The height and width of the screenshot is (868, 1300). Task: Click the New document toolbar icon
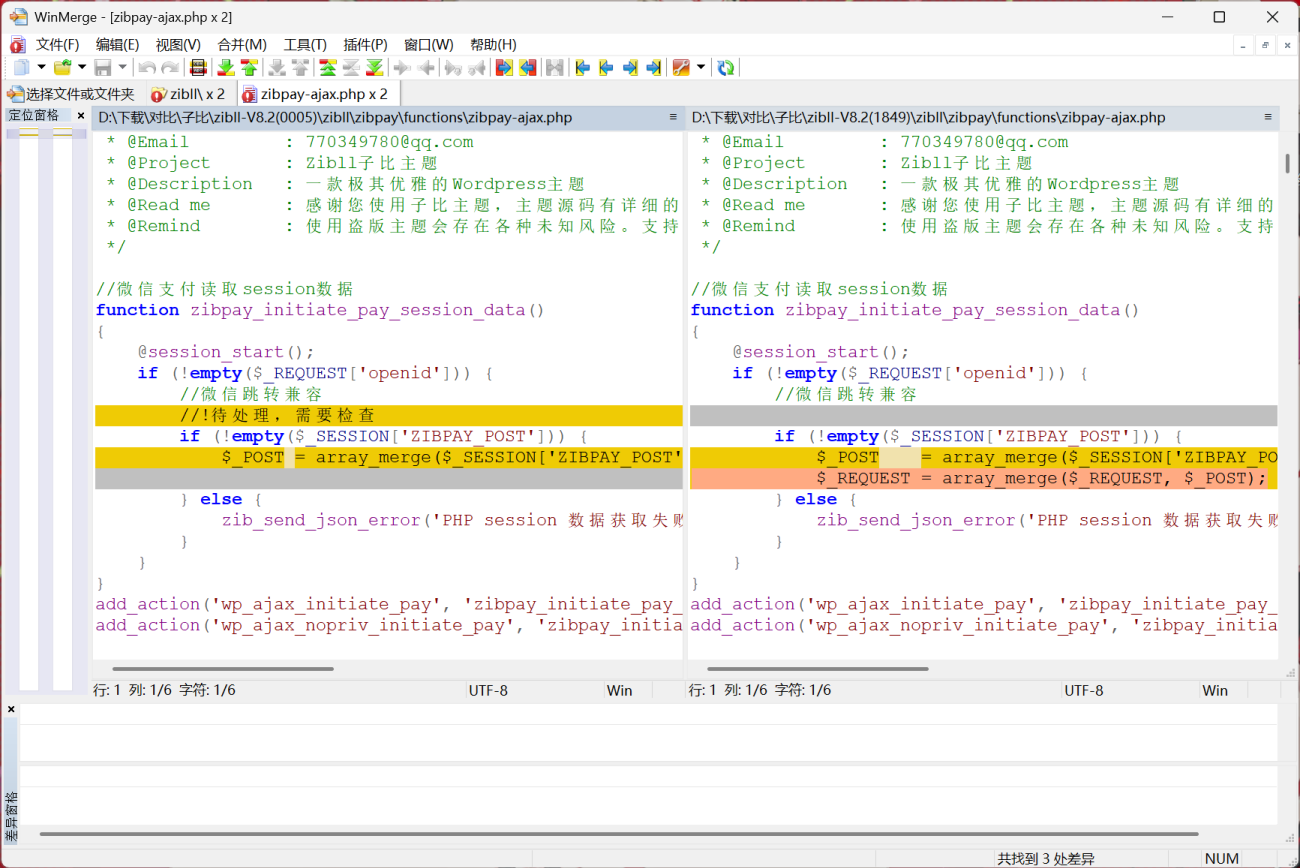21,67
